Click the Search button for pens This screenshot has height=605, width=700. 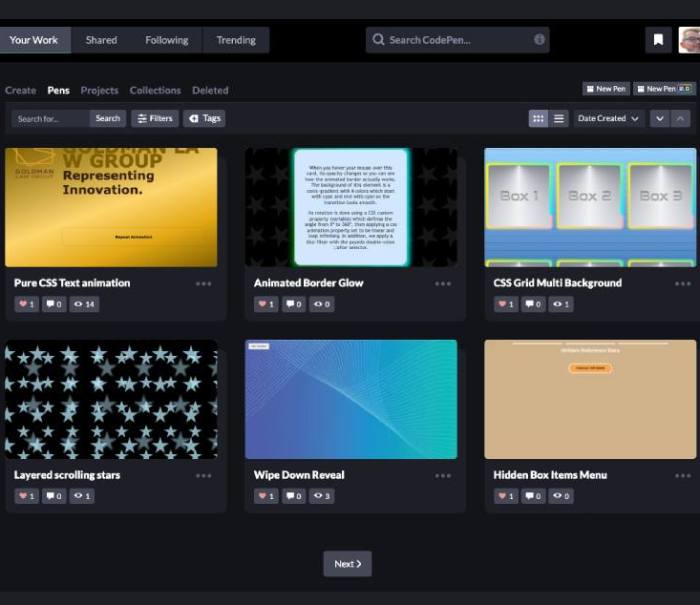coord(108,118)
